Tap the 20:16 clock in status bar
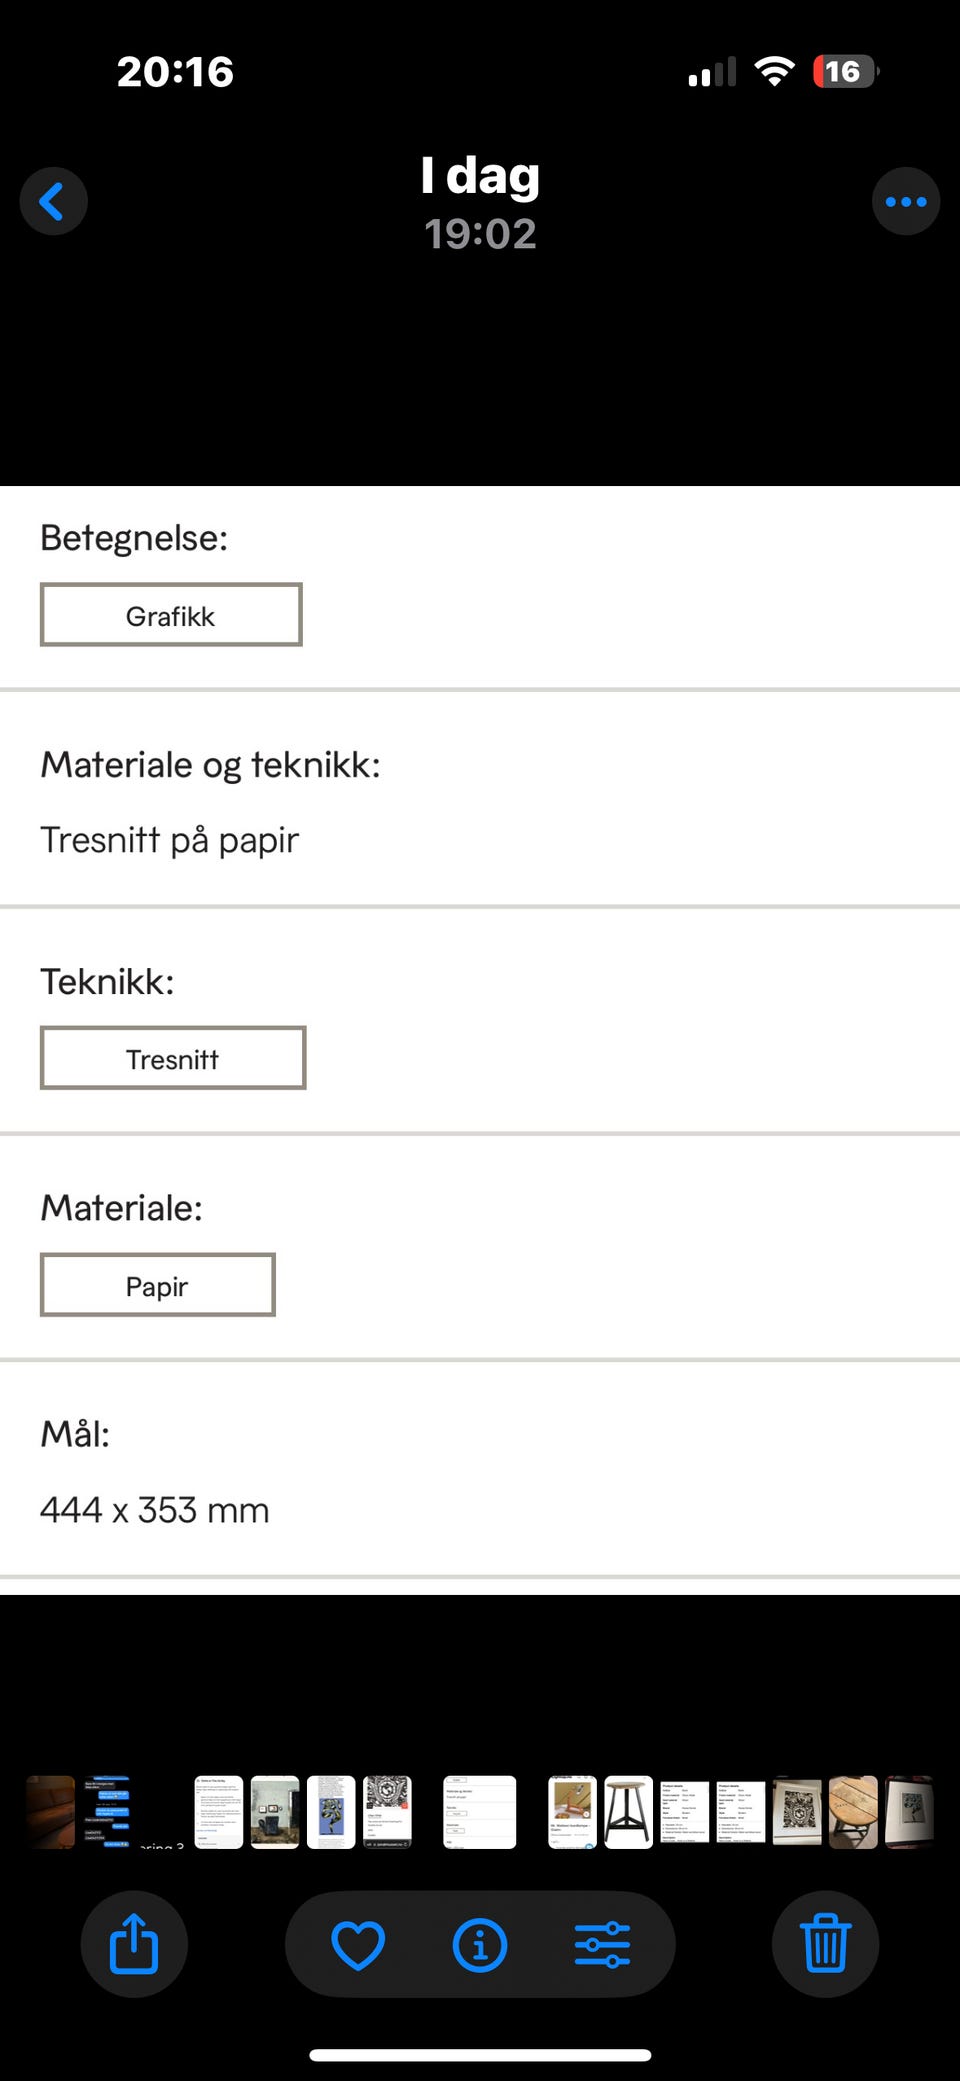Viewport: 960px width, 2081px height. 175,72
